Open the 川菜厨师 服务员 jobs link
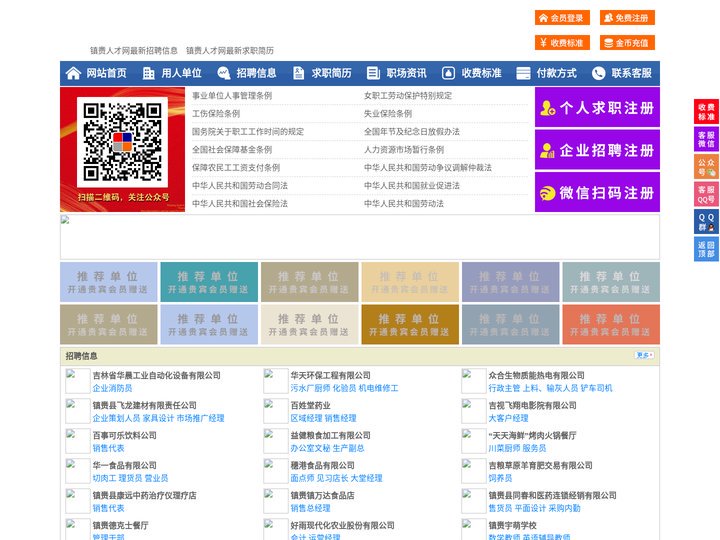The image size is (720, 540). (517, 448)
